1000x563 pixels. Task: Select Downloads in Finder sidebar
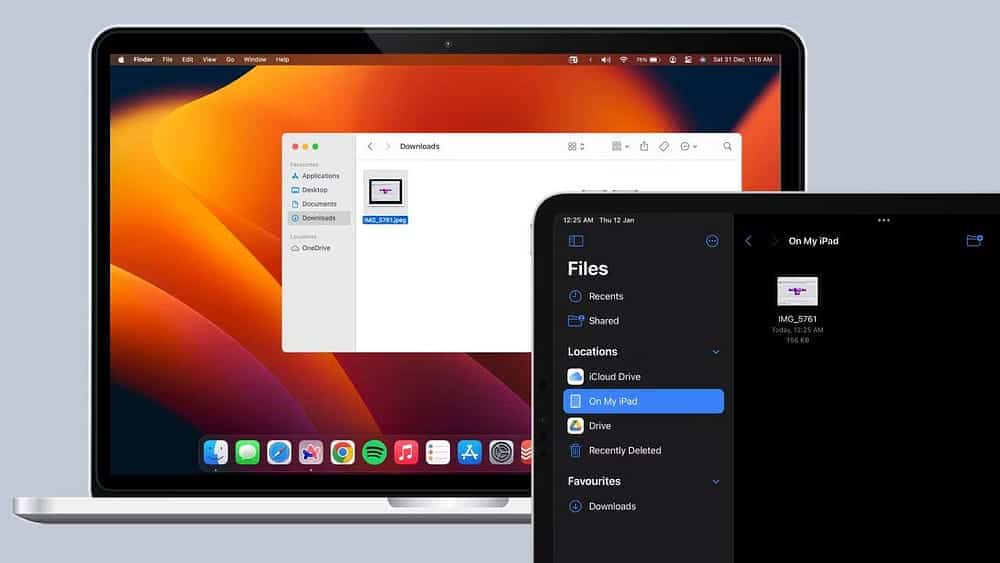pyautogui.click(x=320, y=218)
